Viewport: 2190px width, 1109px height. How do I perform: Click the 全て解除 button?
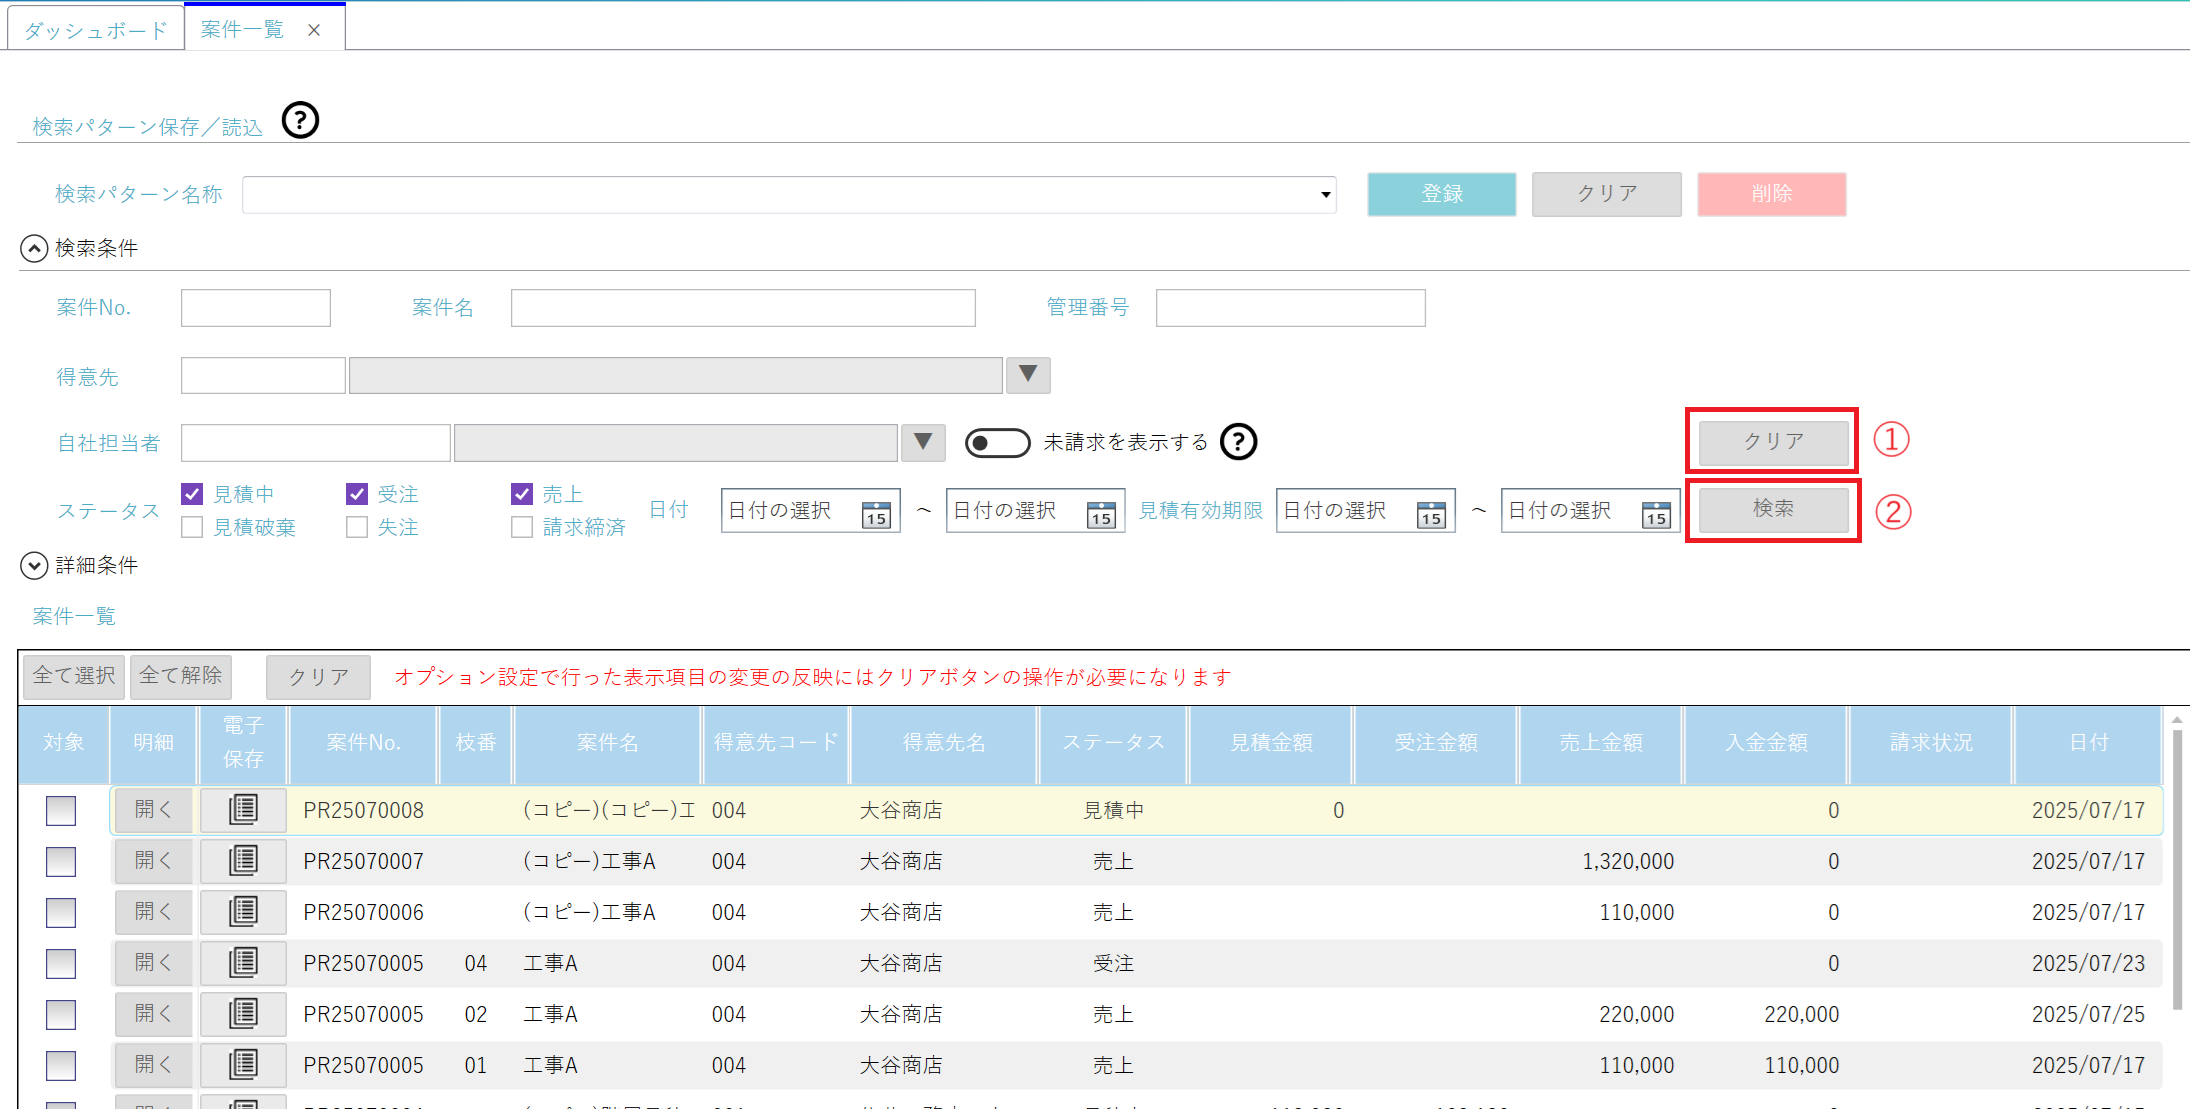click(181, 676)
